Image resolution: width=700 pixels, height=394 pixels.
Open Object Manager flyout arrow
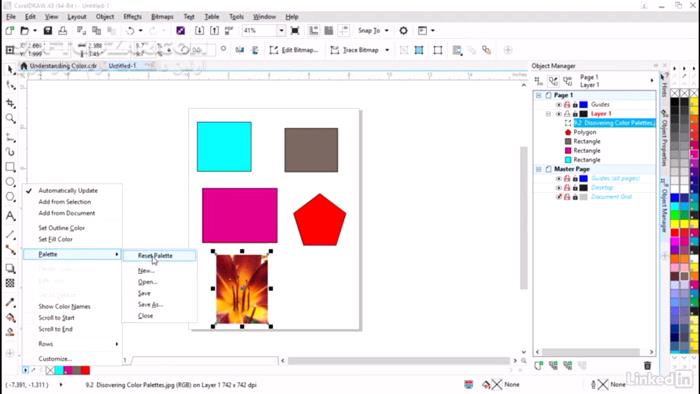(x=652, y=81)
